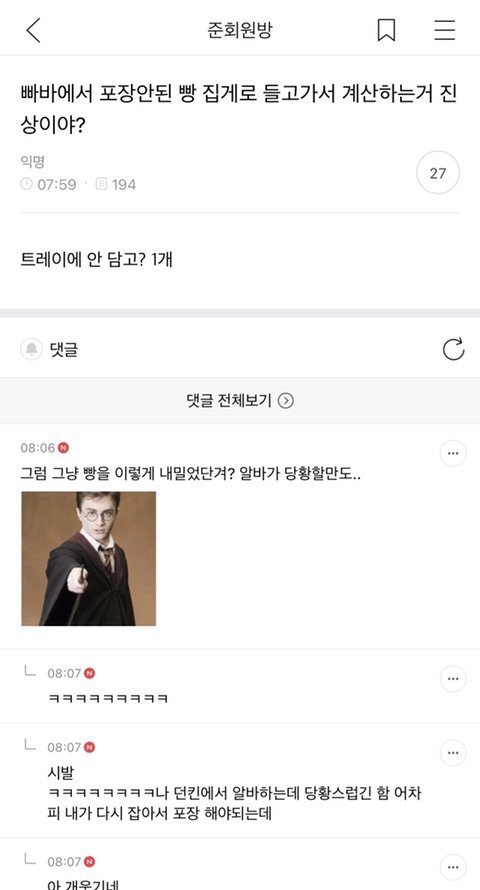Open options menu for the 08:06 comment

453,454
